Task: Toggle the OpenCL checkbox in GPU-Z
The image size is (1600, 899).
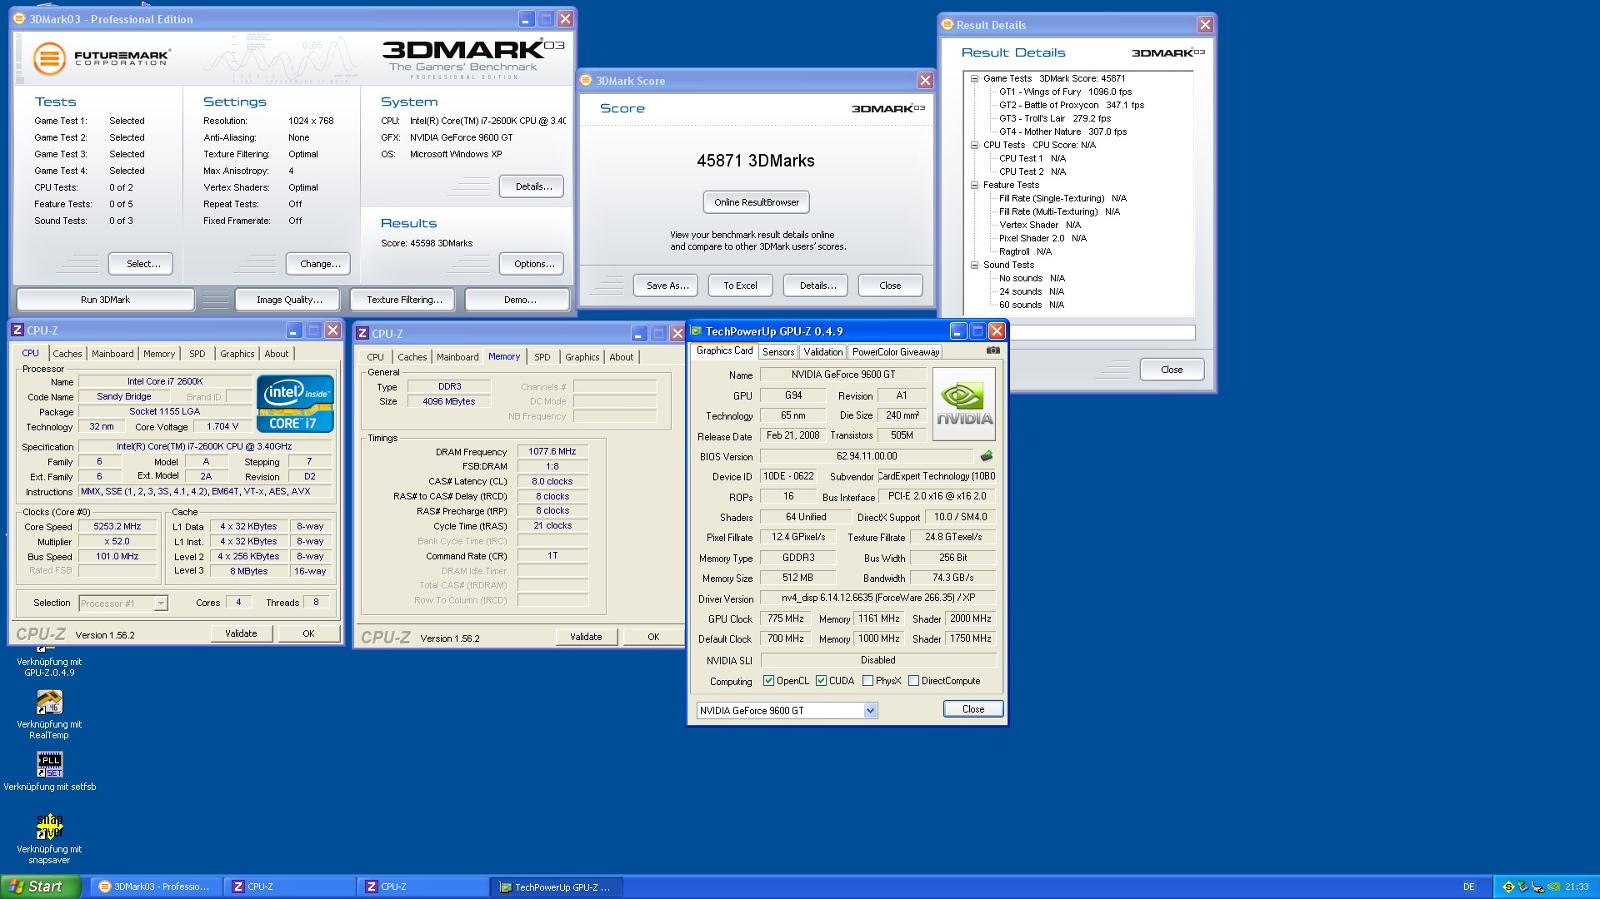Action: tap(768, 681)
